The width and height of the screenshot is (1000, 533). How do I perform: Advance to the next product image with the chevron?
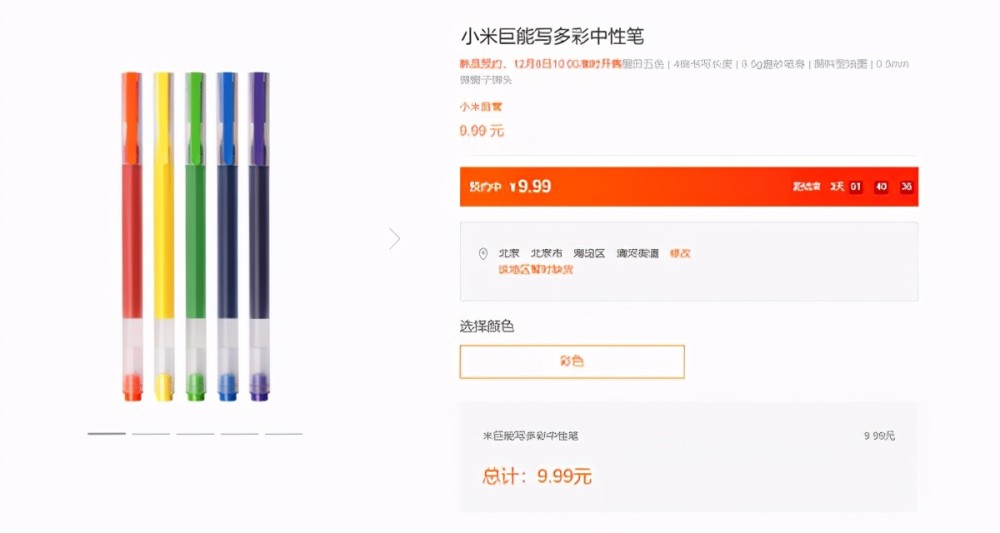pyautogui.click(x=395, y=238)
